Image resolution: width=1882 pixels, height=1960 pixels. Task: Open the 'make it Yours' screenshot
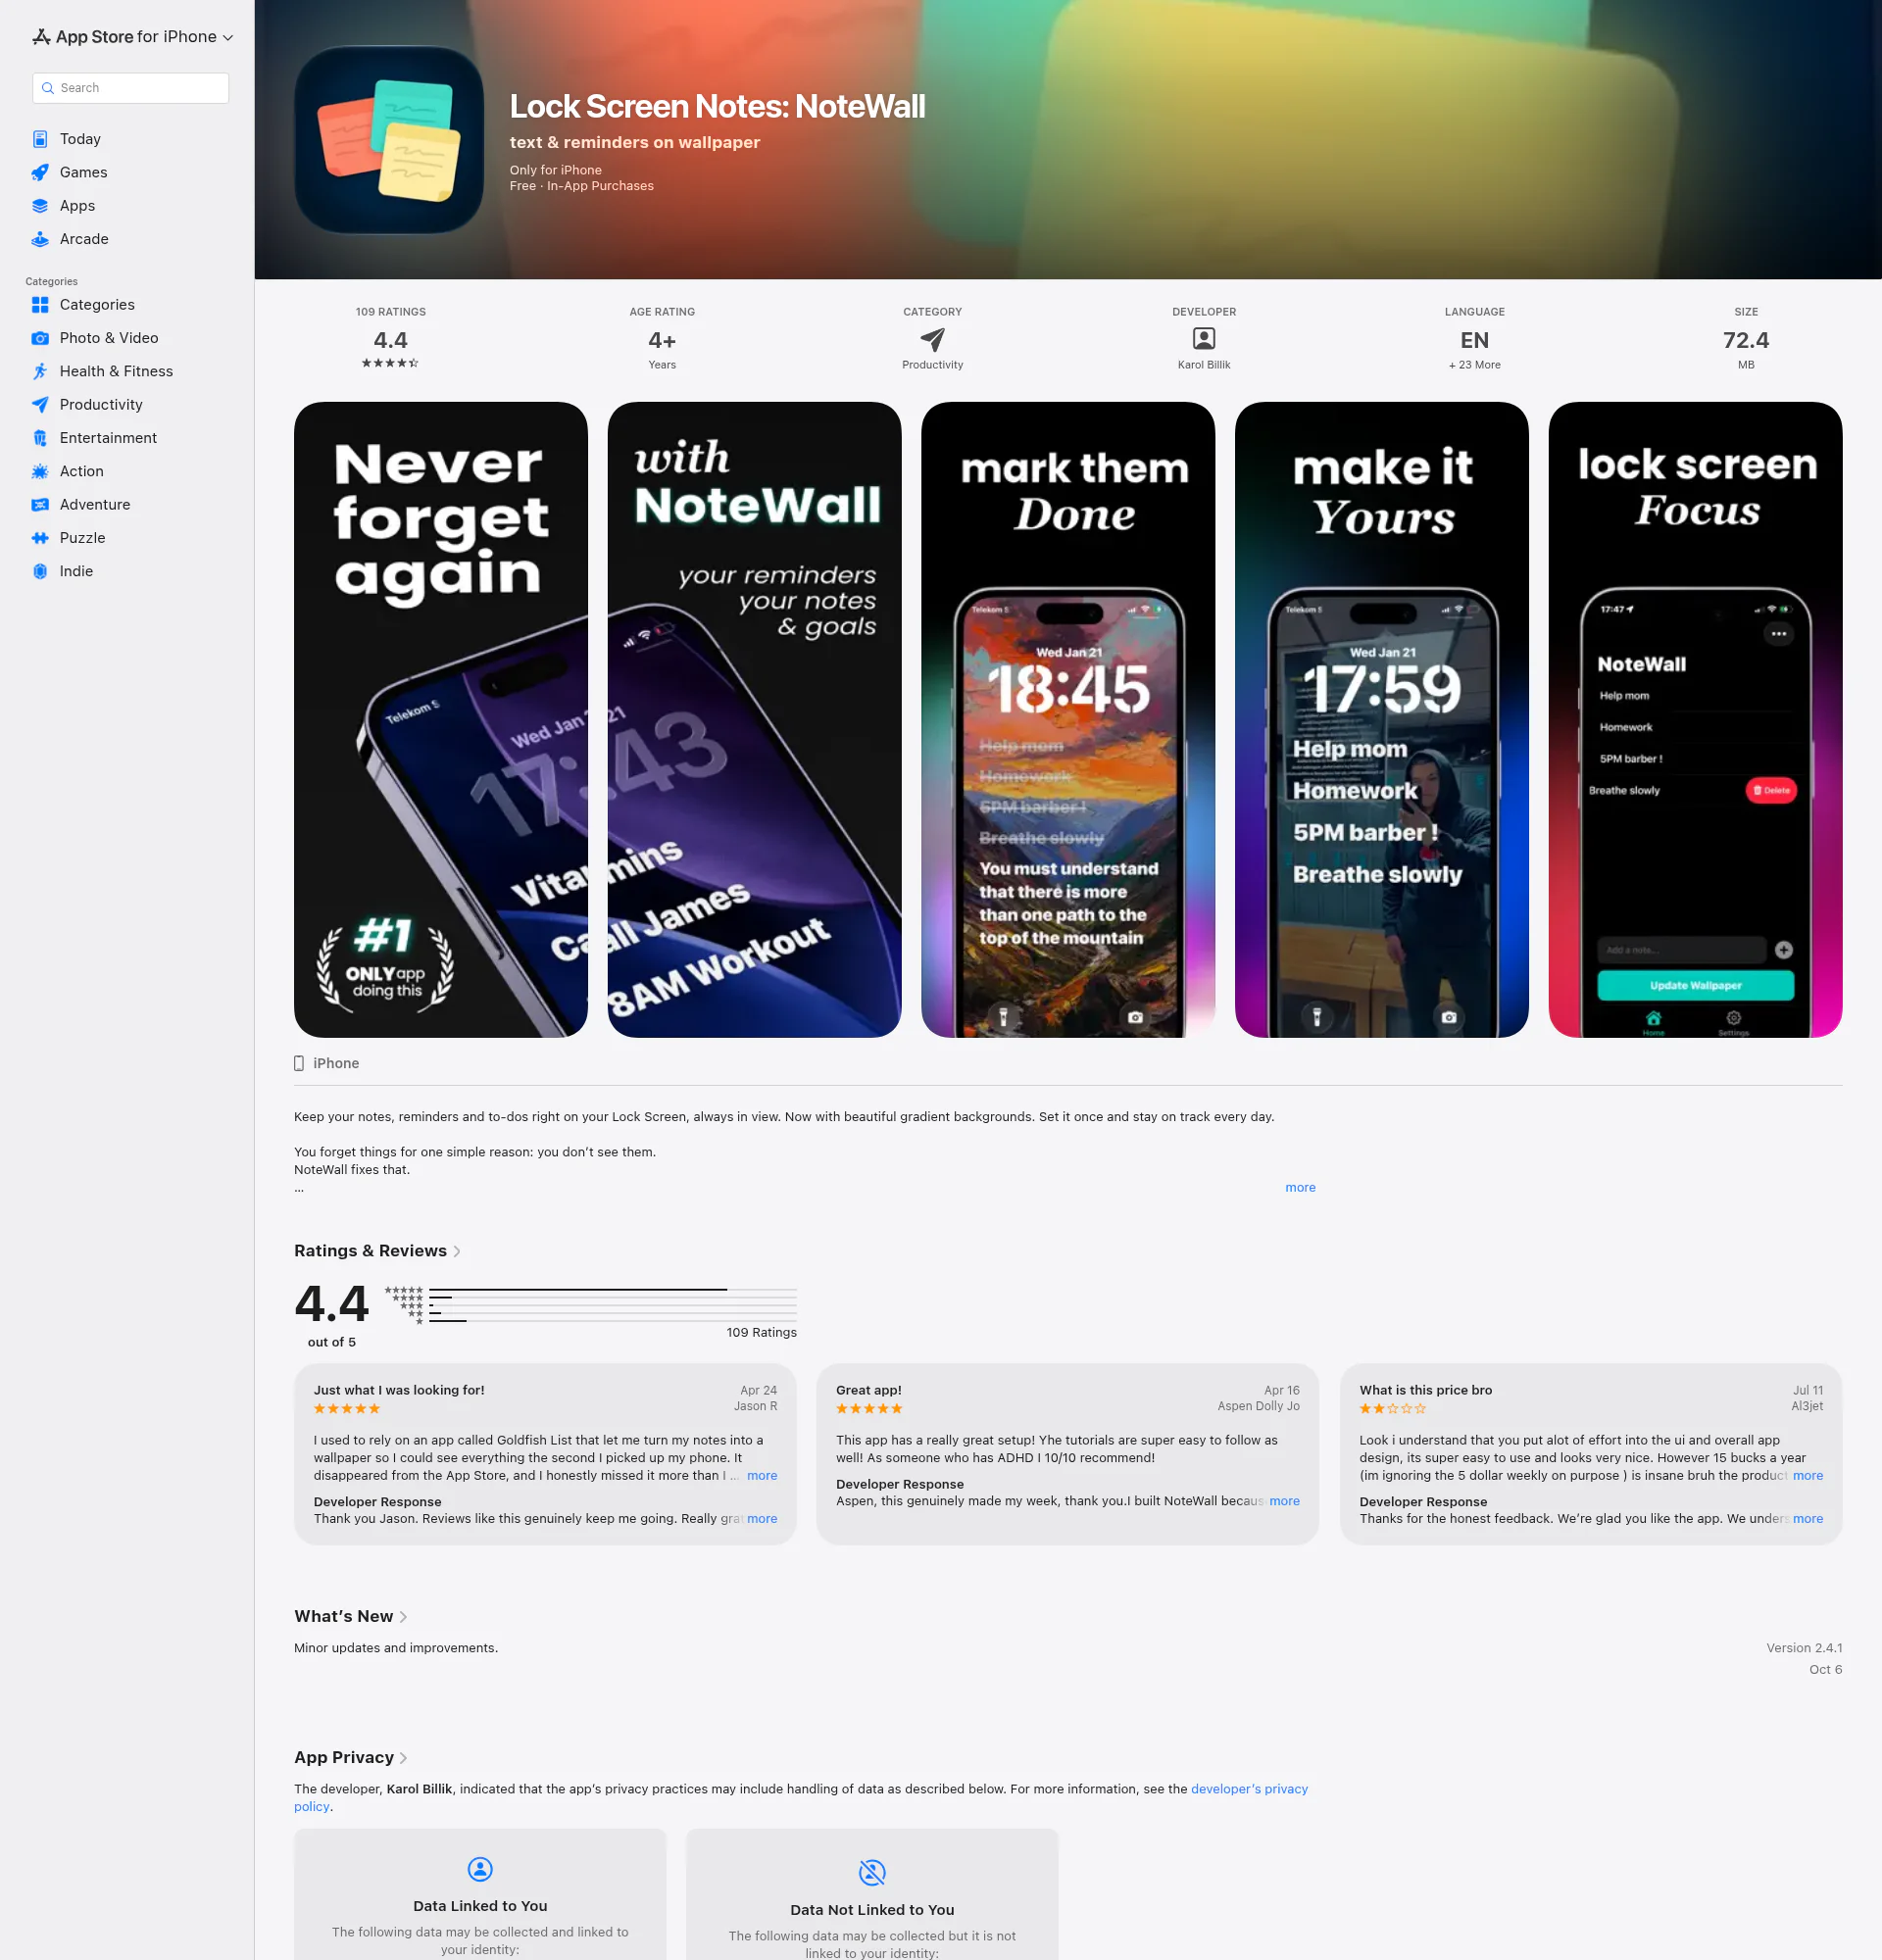point(1382,720)
